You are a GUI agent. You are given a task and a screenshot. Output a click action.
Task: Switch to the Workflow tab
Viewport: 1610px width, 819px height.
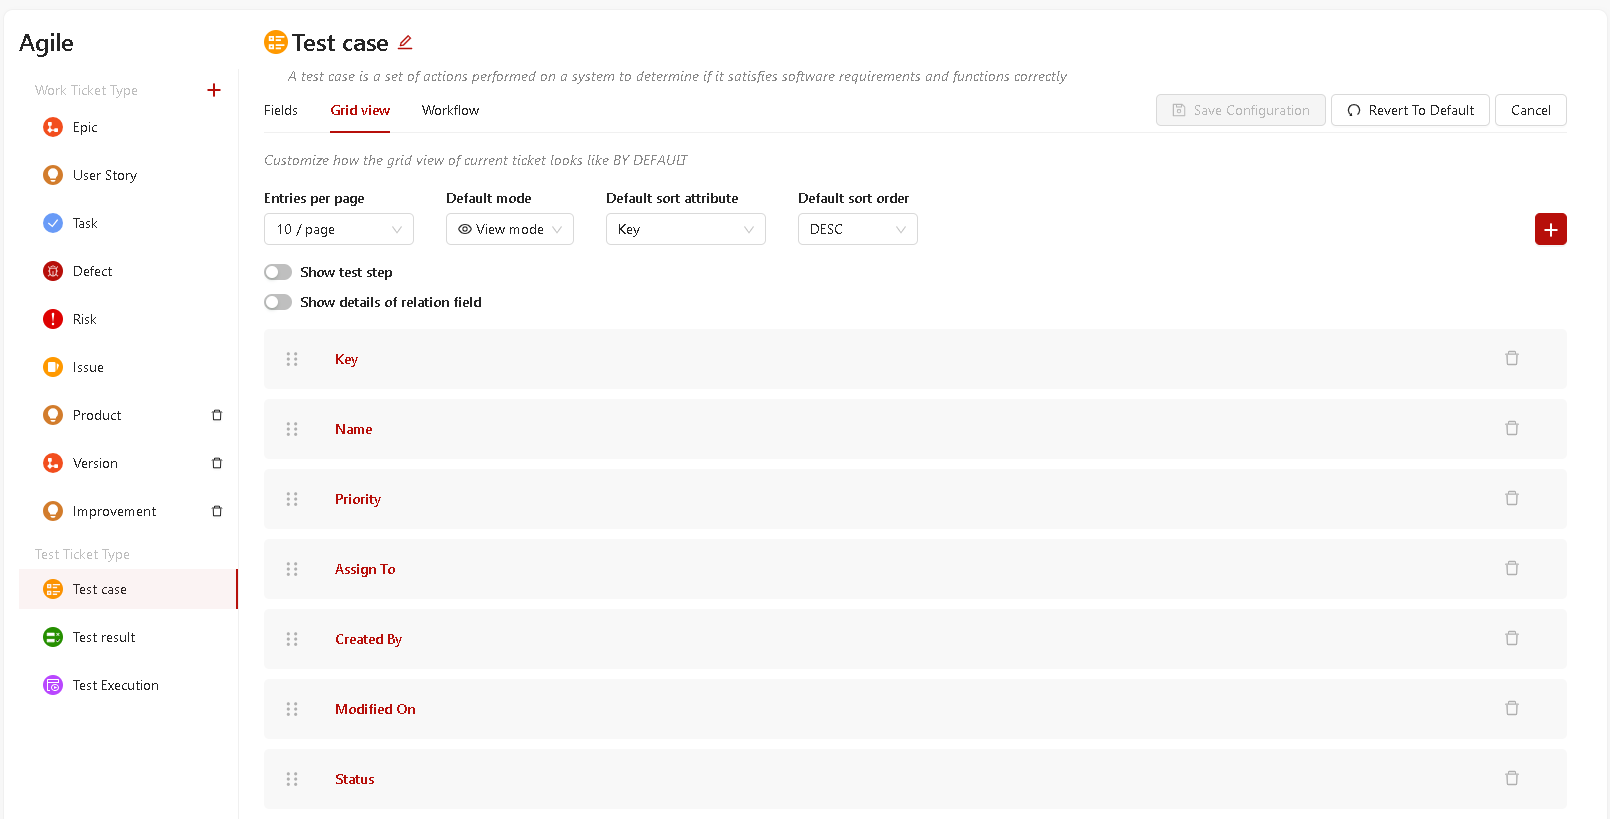pos(450,110)
